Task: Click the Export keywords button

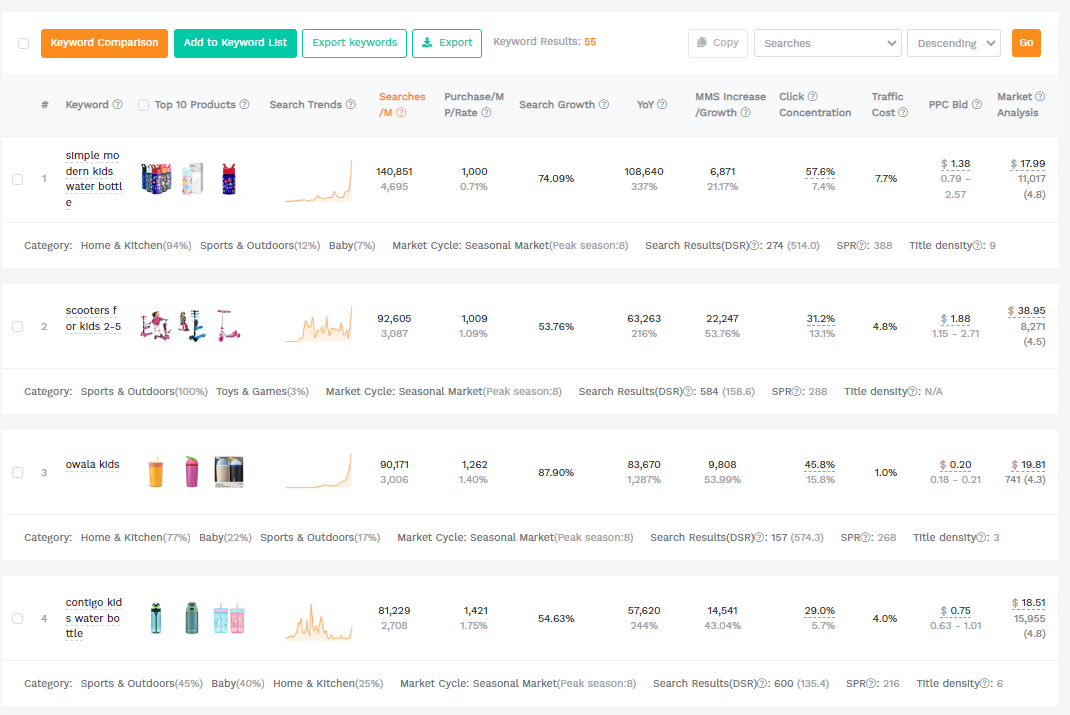Action: point(355,43)
